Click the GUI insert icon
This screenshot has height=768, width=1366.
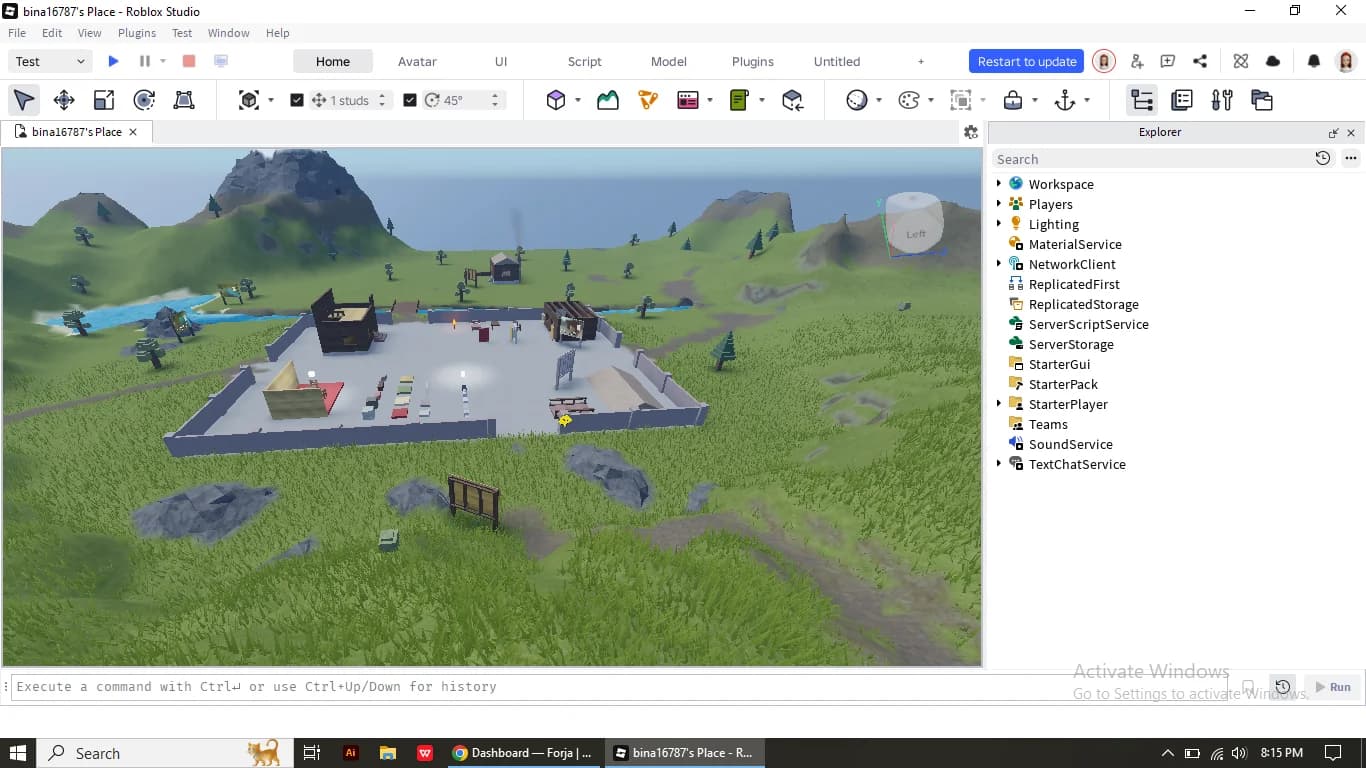(x=687, y=100)
